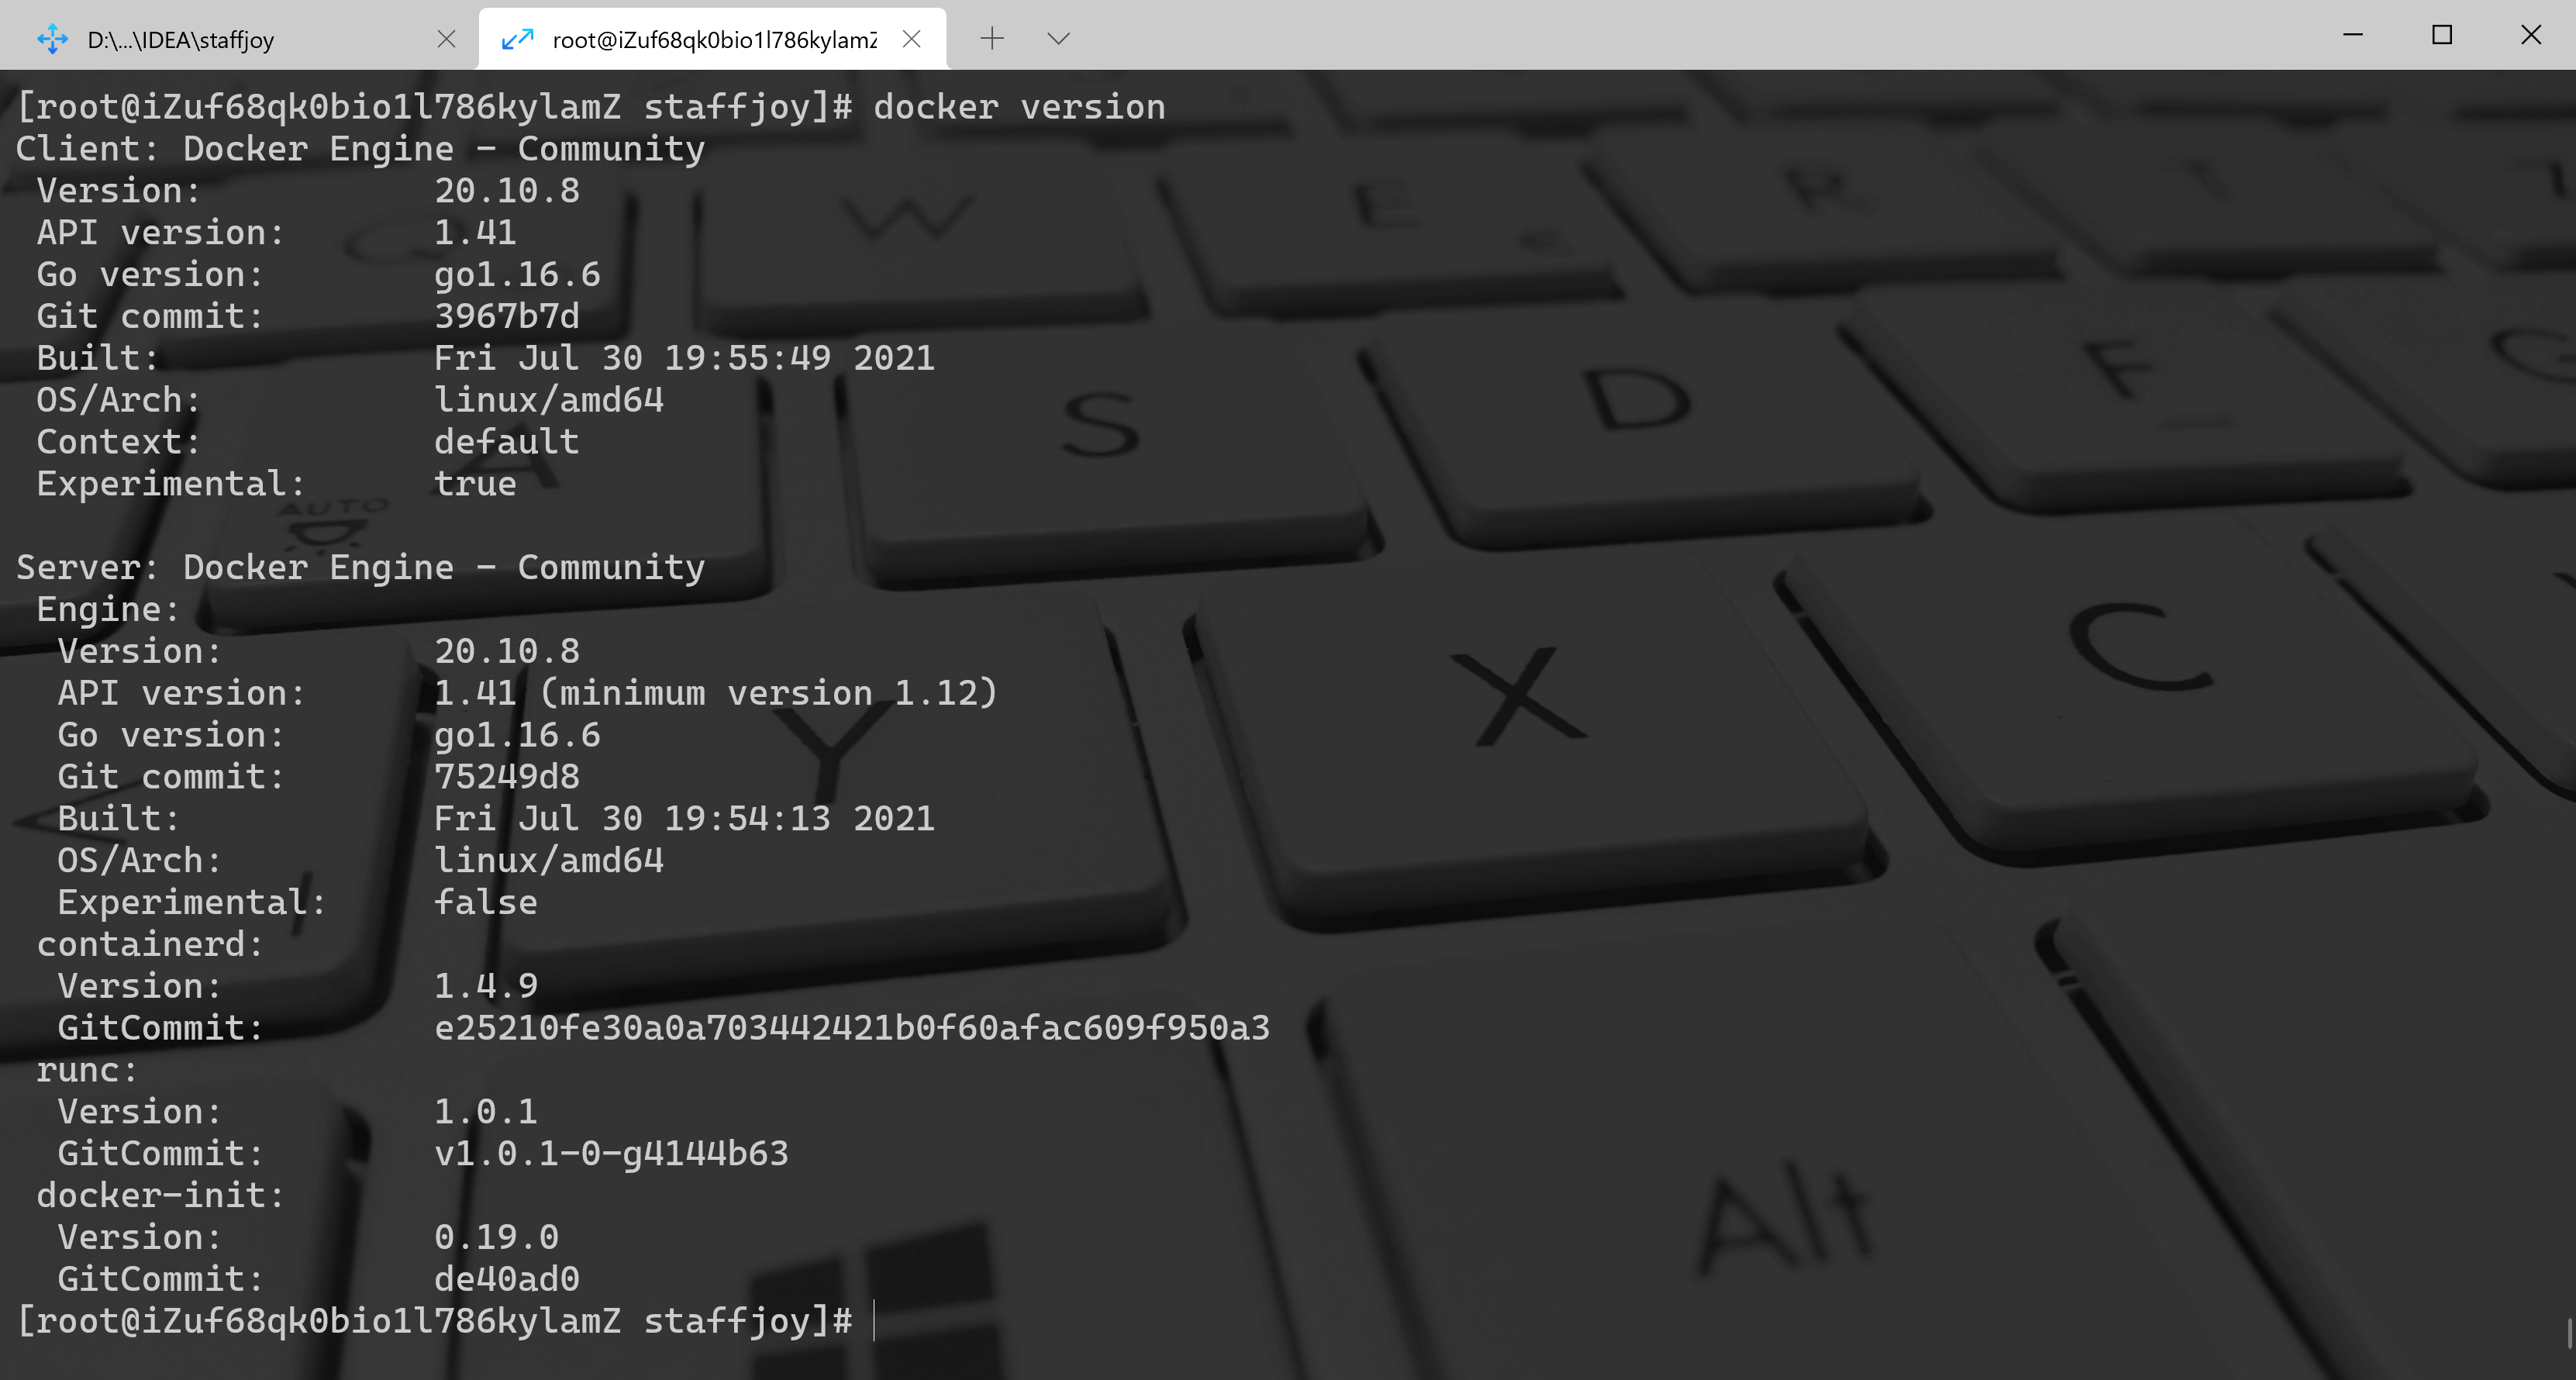Minimize the terminal window
Viewport: 2576px width, 1380px height.
2353,35
